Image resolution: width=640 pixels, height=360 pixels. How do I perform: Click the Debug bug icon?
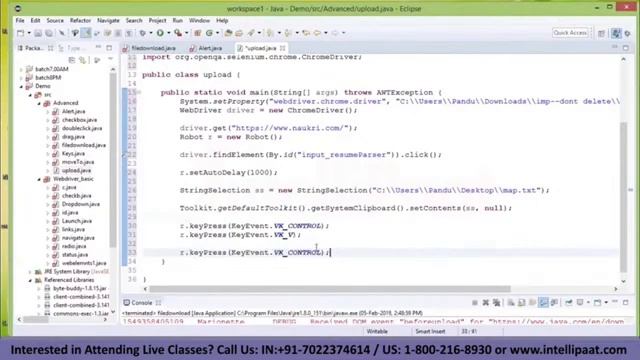click(142, 33)
